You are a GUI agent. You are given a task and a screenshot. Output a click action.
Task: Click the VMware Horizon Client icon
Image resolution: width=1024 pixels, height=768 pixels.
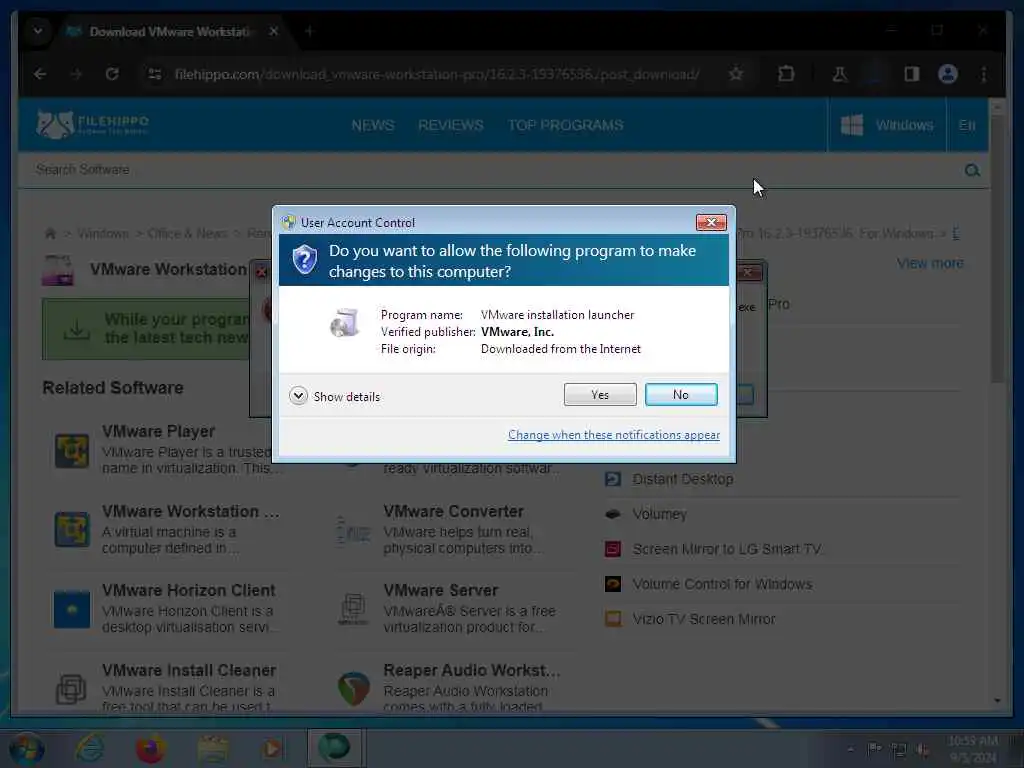click(x=72, y=609)
